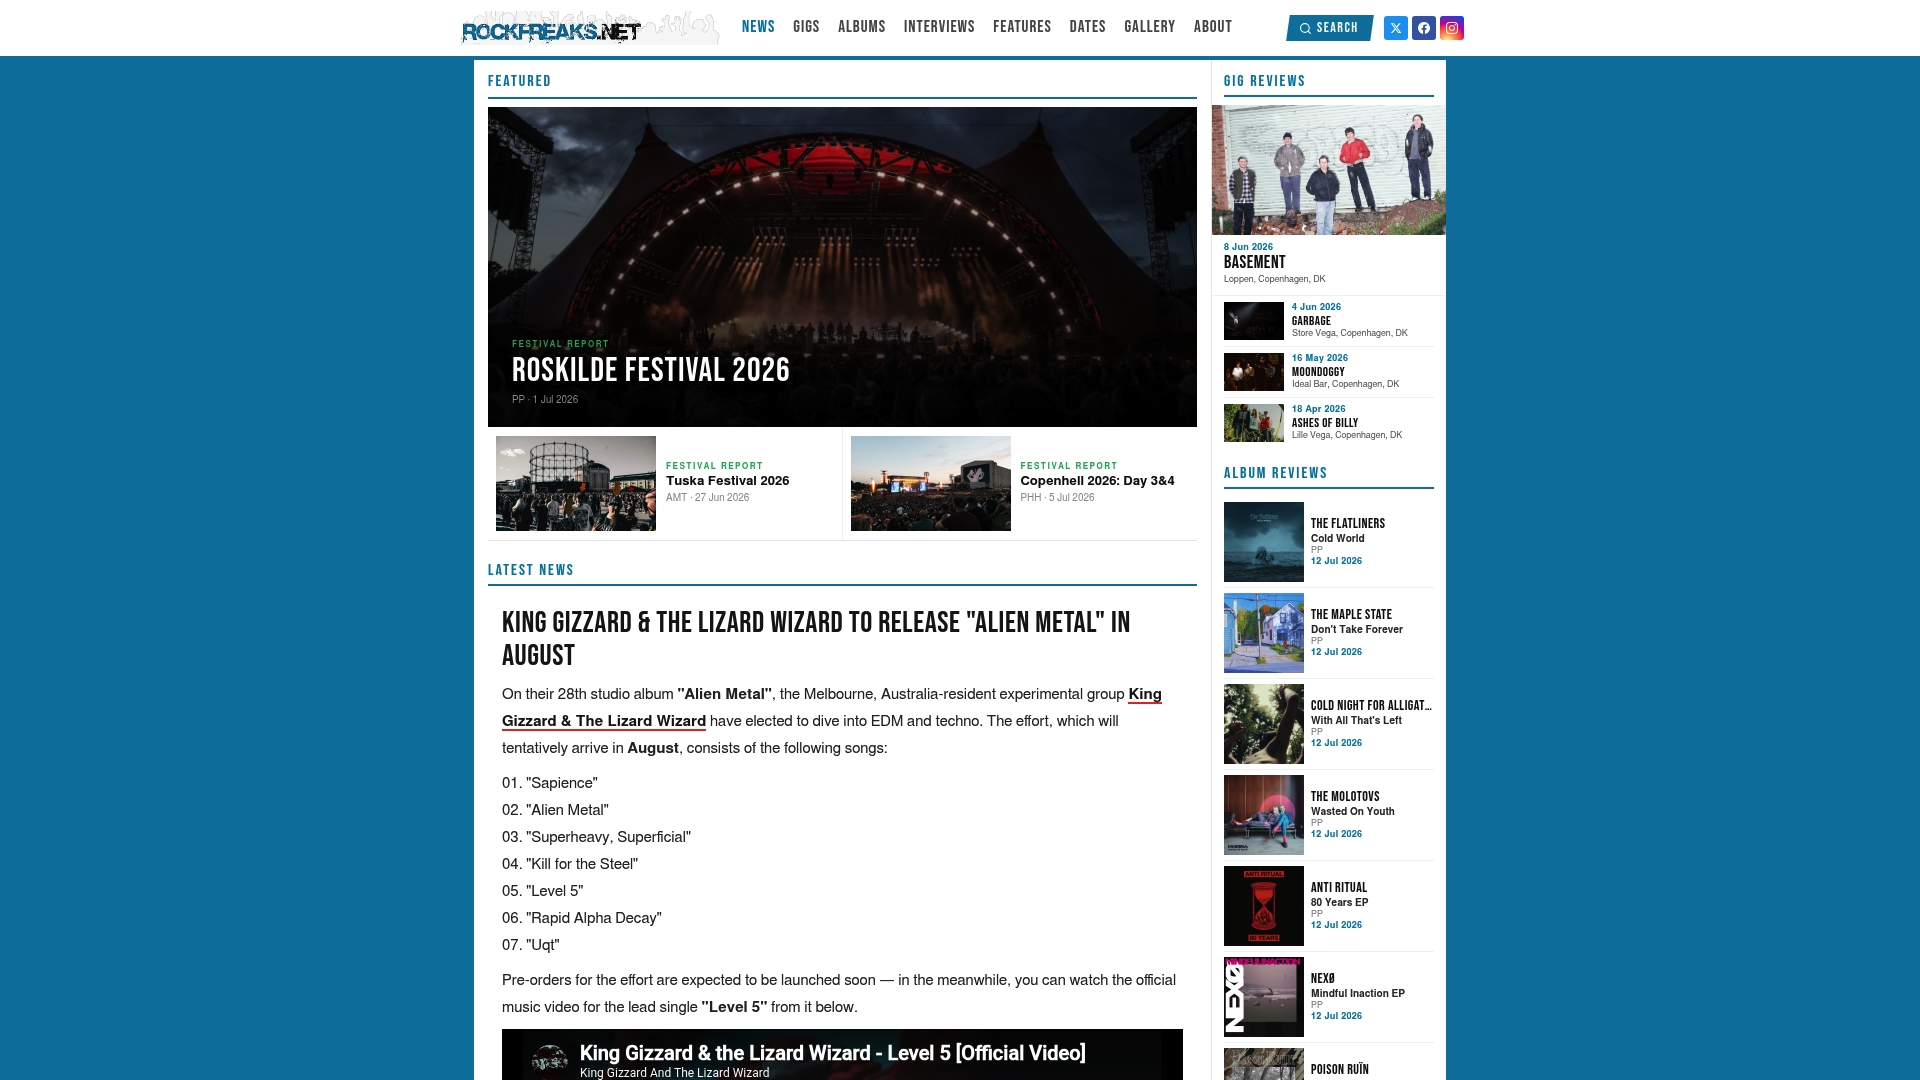
Task: Click the Copenhell 2026 festival thumbnail
Action: pyautogui.click(x=930, y=483)
